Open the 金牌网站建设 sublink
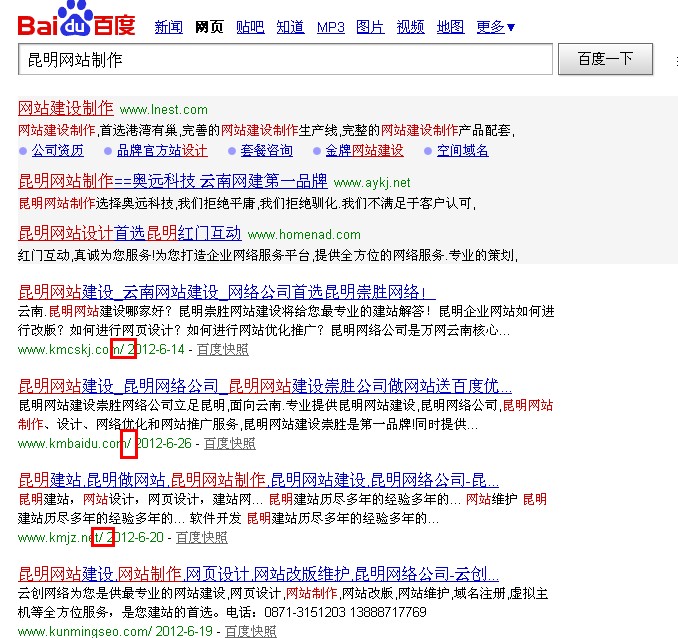The image size is (678, 638). pos(365,151)
